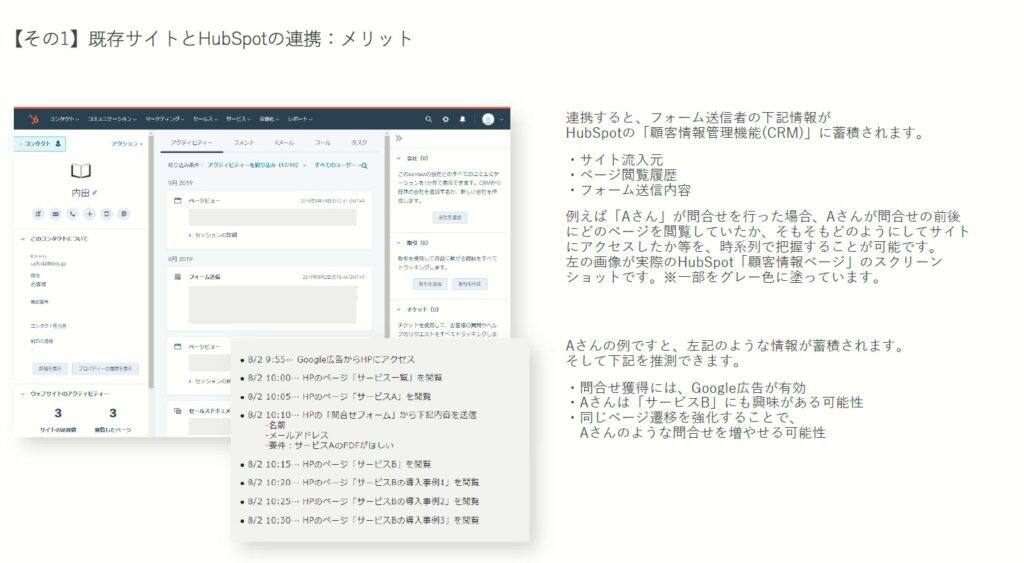This screenshot has height=563, width=1024.
Task: Click the book avatar above 内田
Action: [x=81, y=171]
